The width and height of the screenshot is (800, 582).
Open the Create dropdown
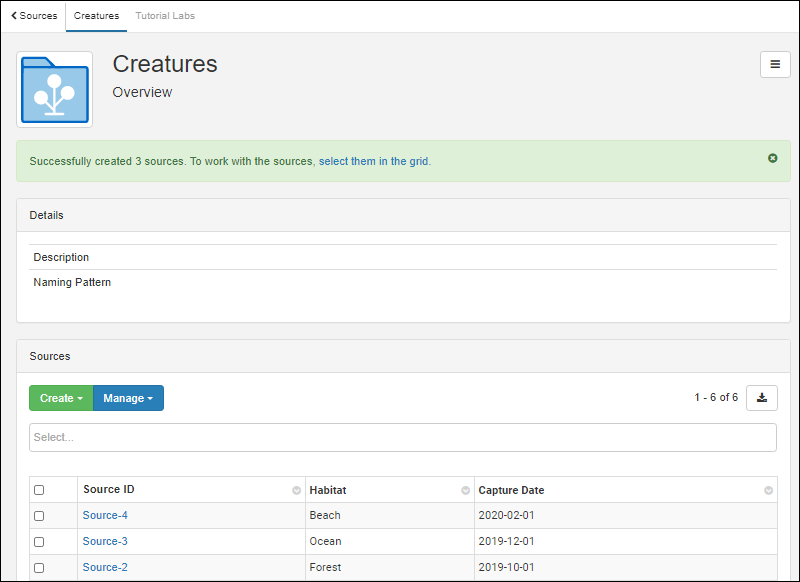tap(60, 397)
